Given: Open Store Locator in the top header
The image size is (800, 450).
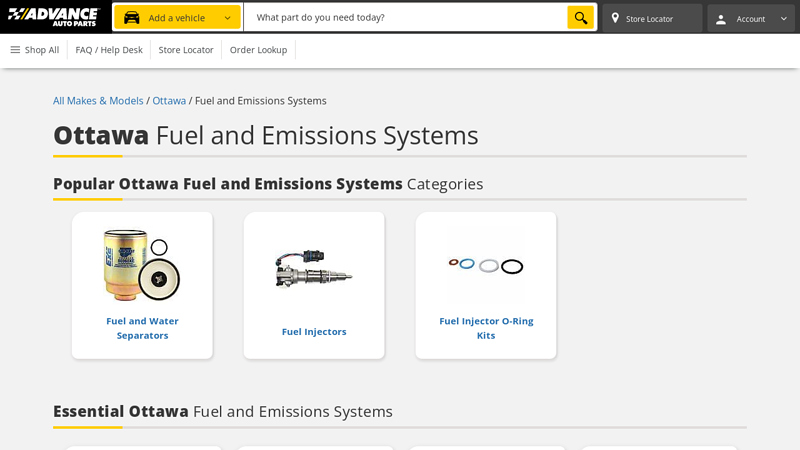Looking at the screenshot, I should point(652,18).
